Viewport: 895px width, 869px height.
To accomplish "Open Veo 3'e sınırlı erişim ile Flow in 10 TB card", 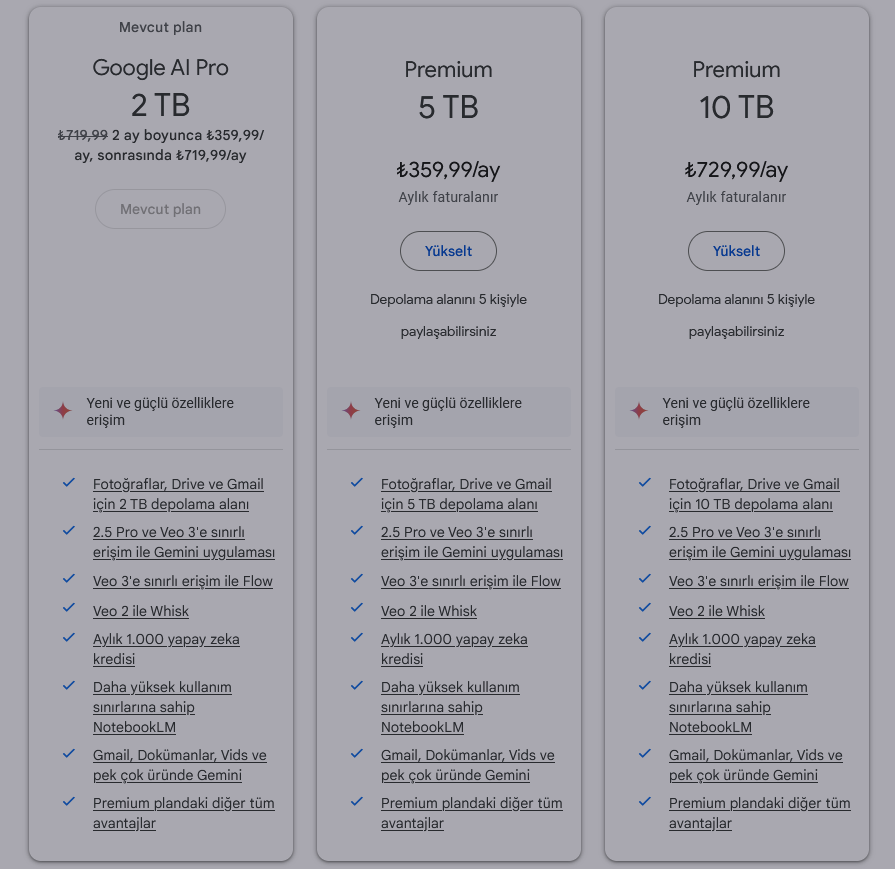I will click(x=759, y=581).
